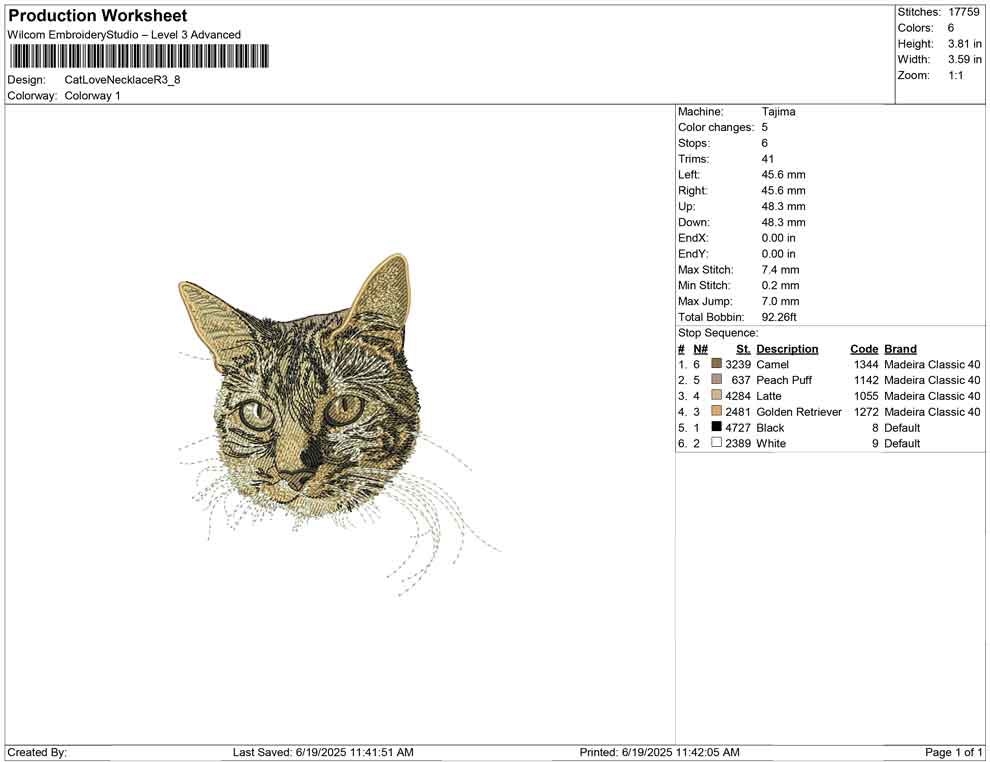The image size is (990, 762).
Task: Click the Peach Puff color swatch
Action: pyautogui.click(x=716, y=380)
